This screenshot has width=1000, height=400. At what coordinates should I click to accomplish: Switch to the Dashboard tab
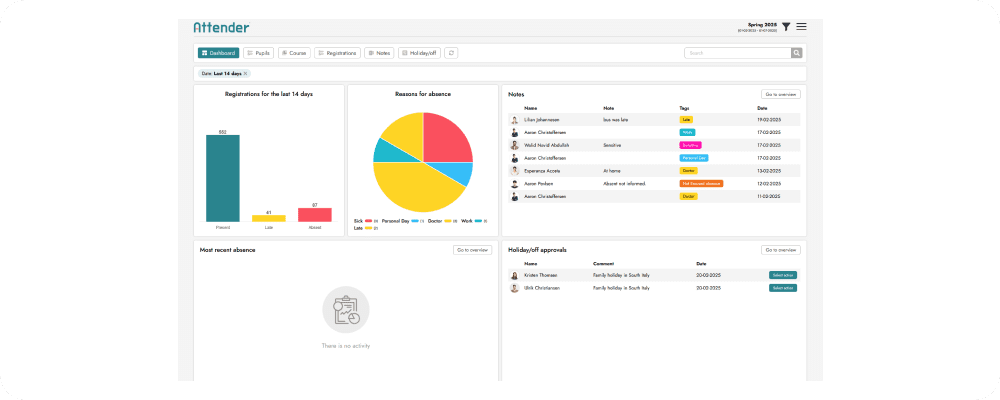pos(218,53)
